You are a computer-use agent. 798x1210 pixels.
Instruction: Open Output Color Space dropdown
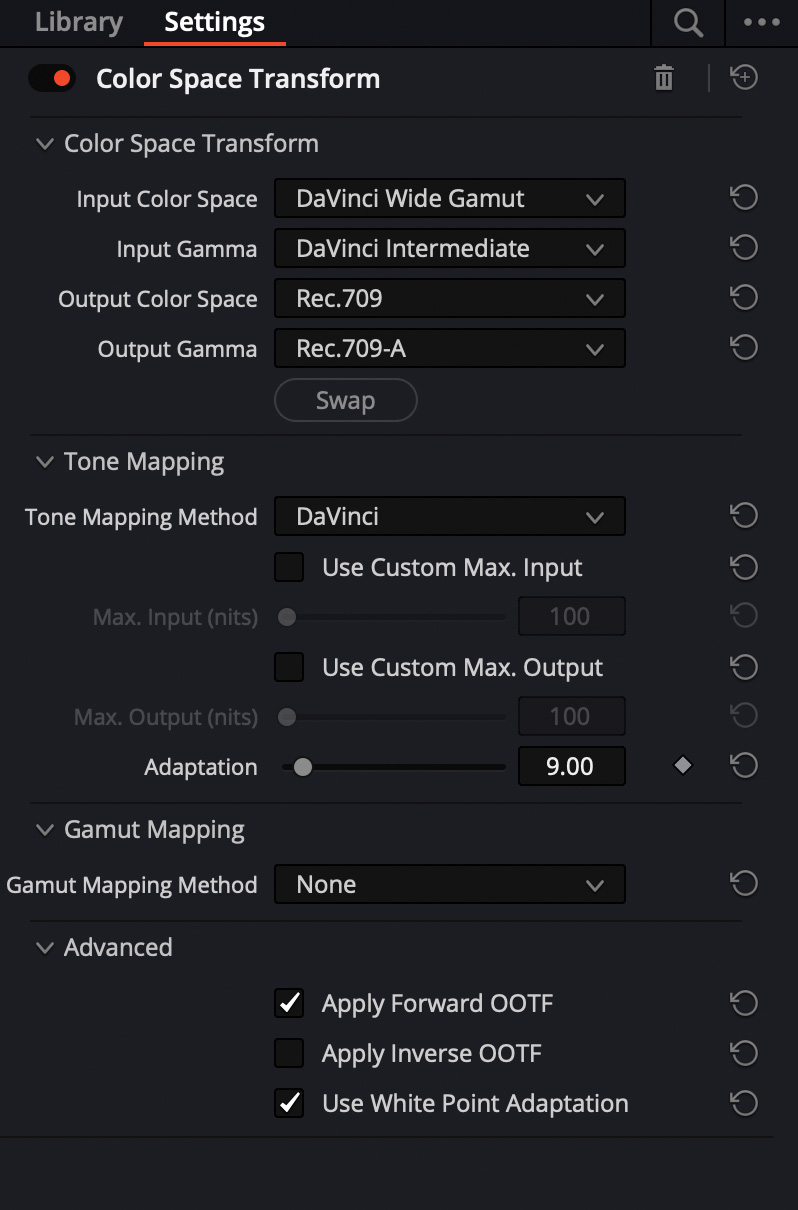(450, 298)
